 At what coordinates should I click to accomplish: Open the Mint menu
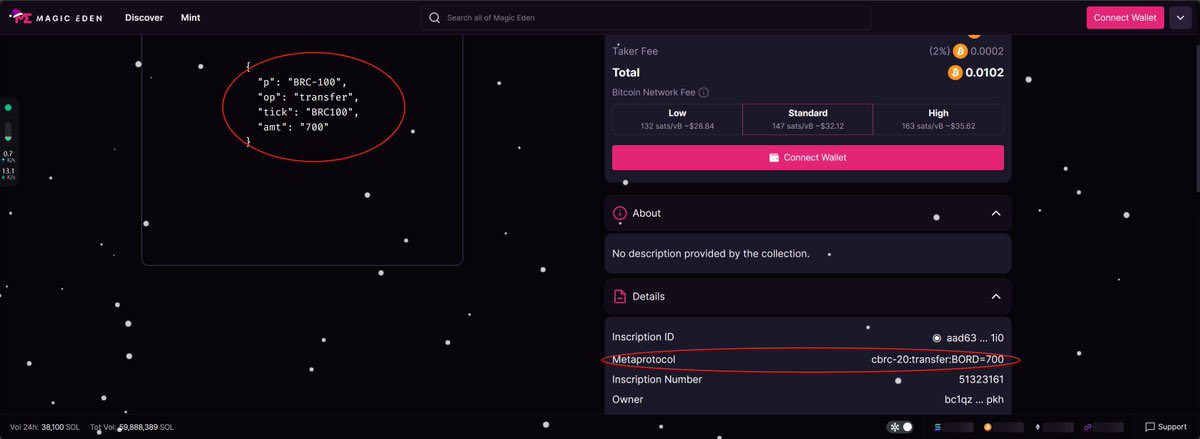tap(190, 18)
